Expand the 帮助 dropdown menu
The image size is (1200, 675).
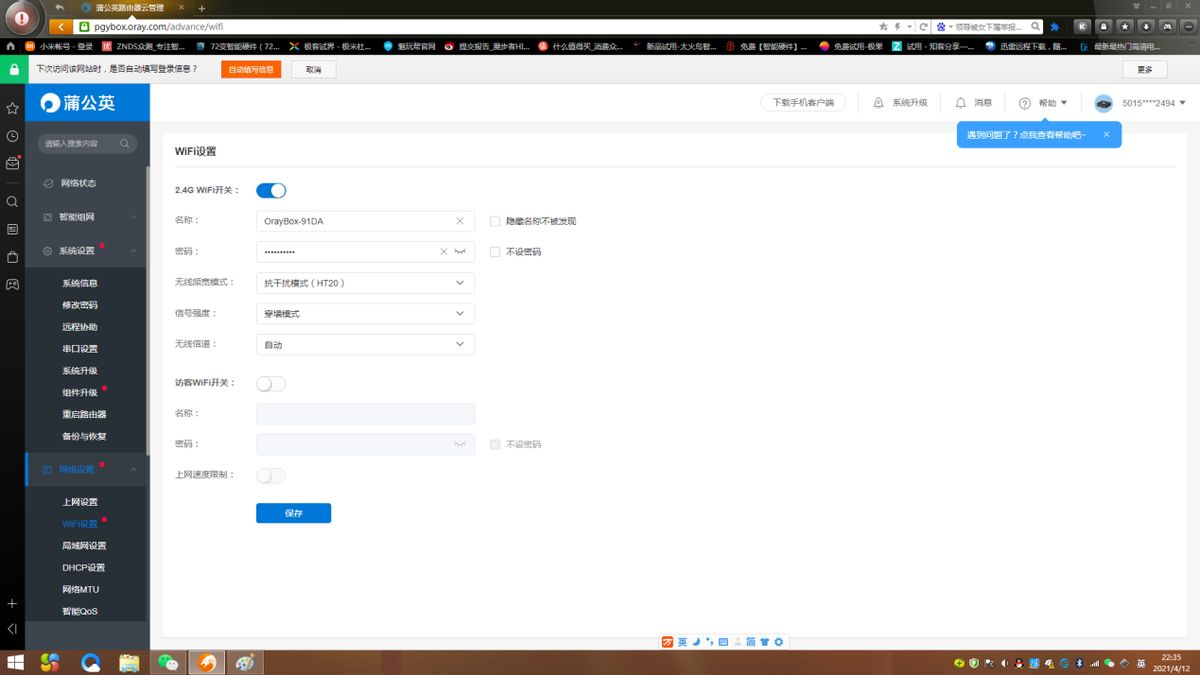(x=1044, y=103)
